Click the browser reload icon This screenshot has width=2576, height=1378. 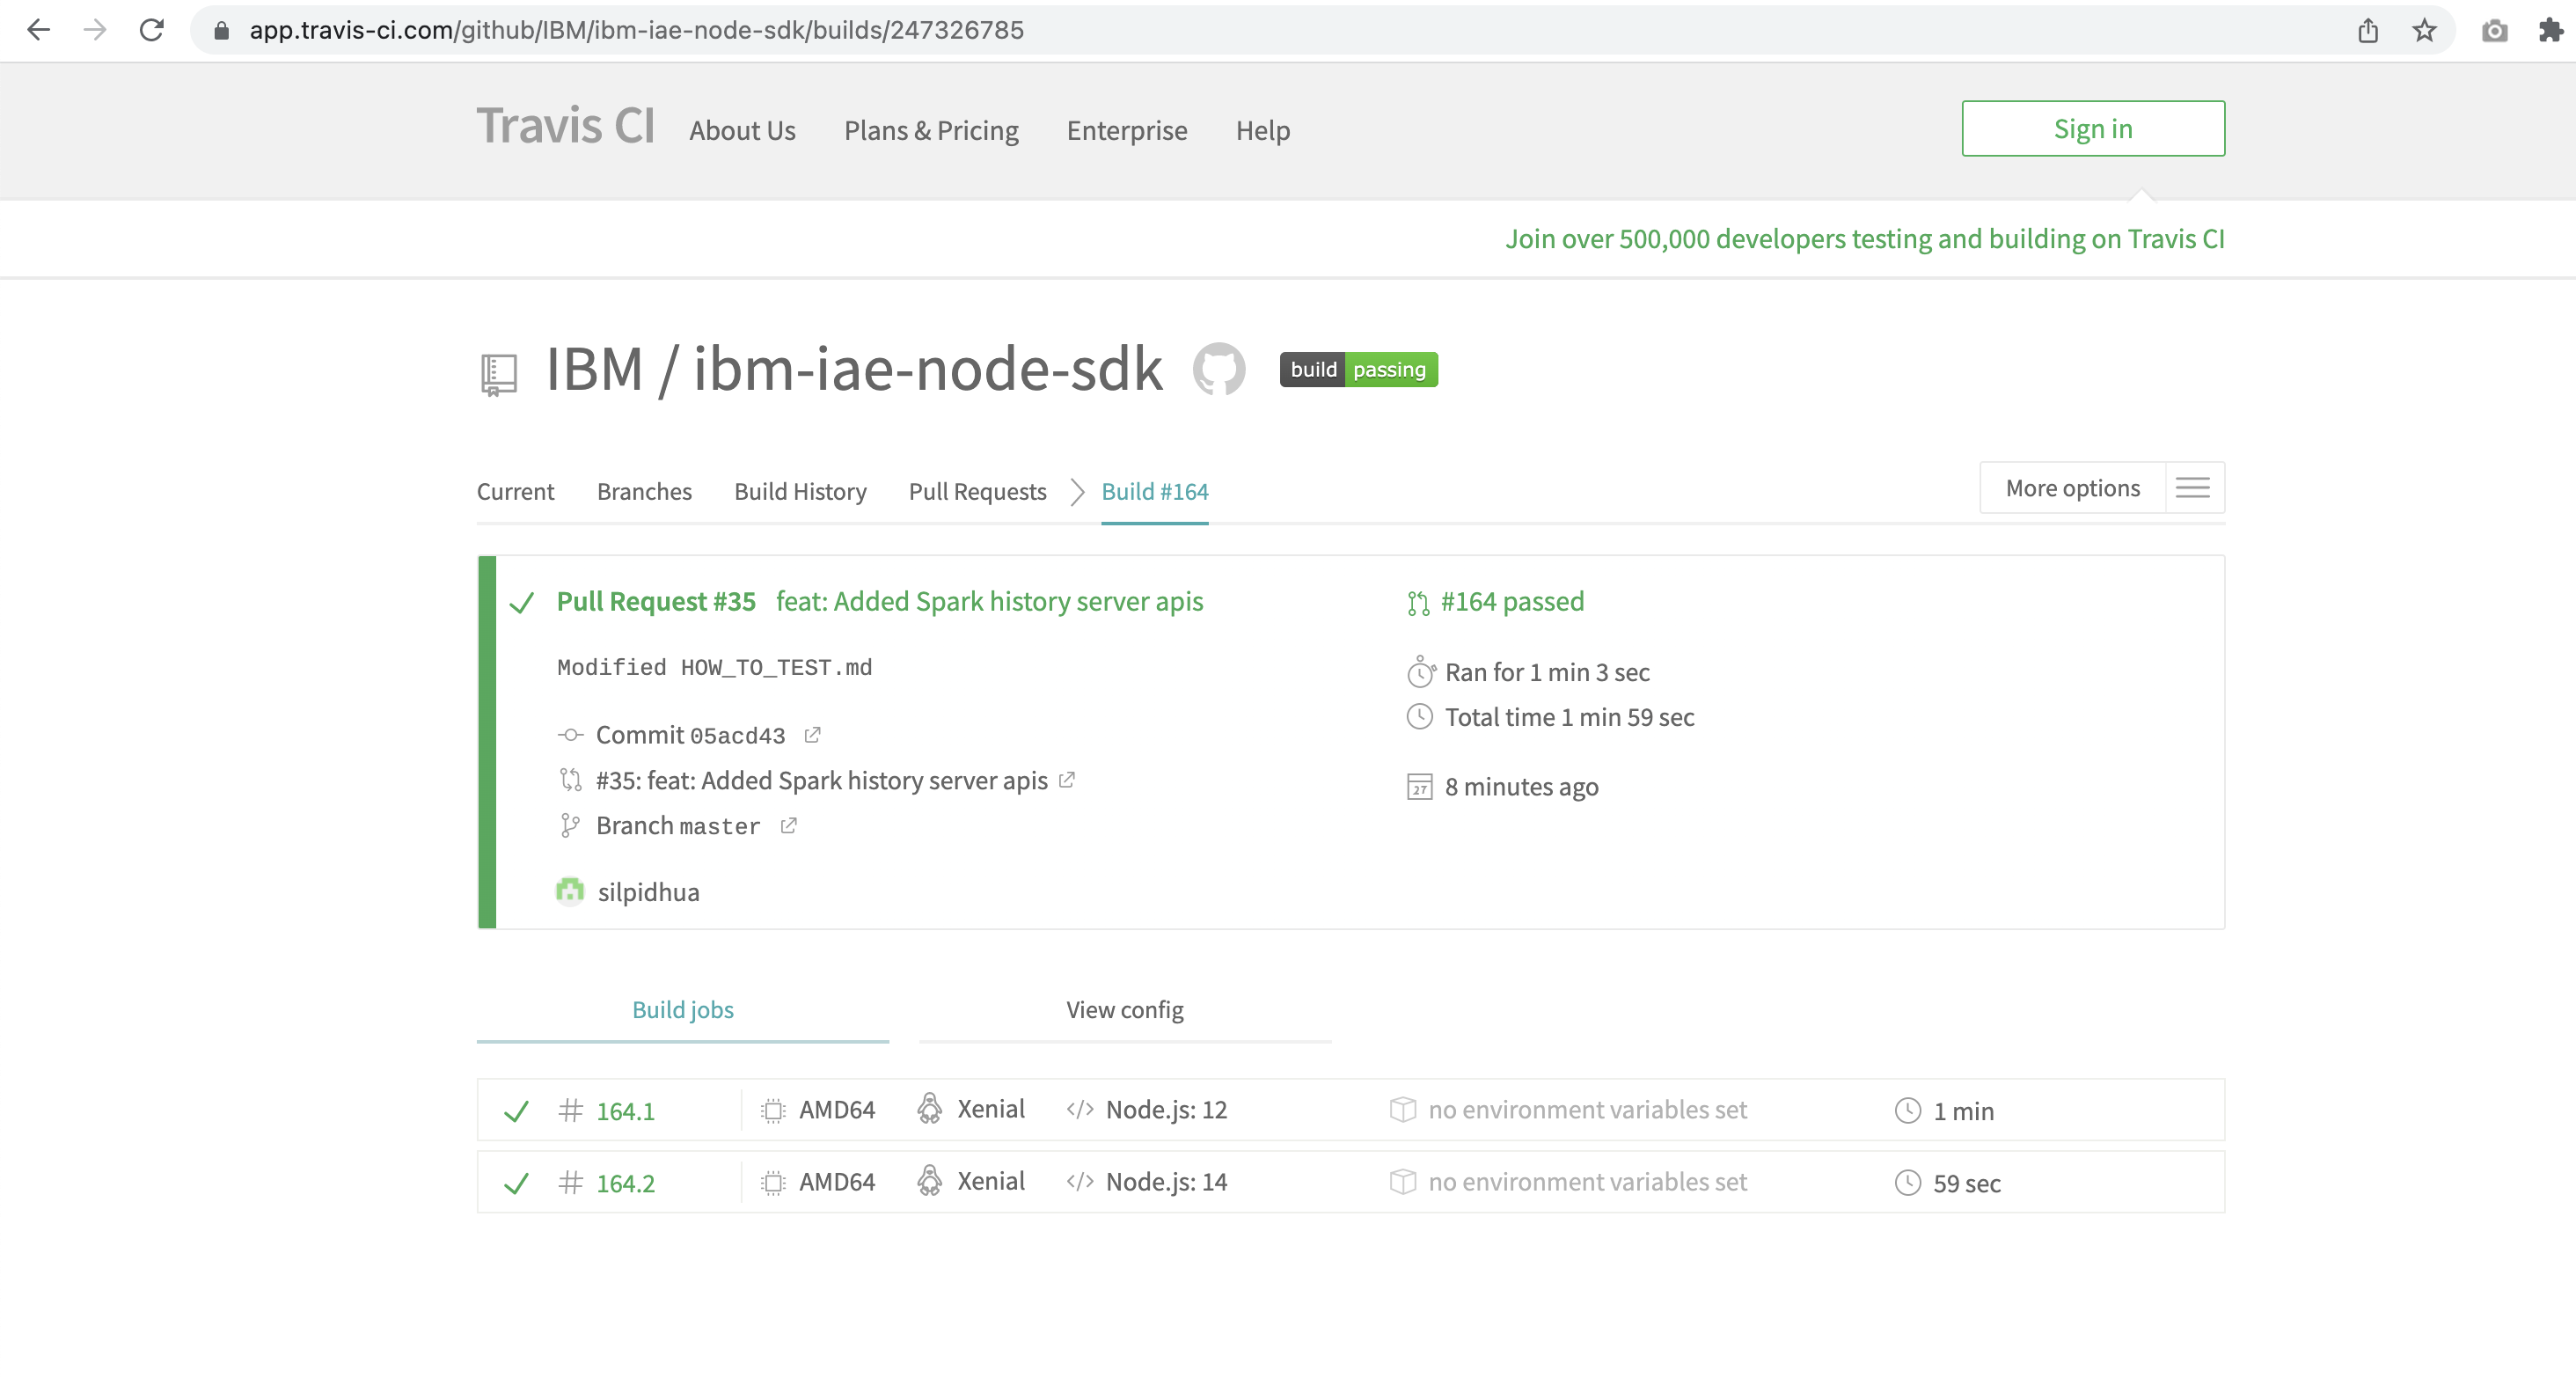152,30
